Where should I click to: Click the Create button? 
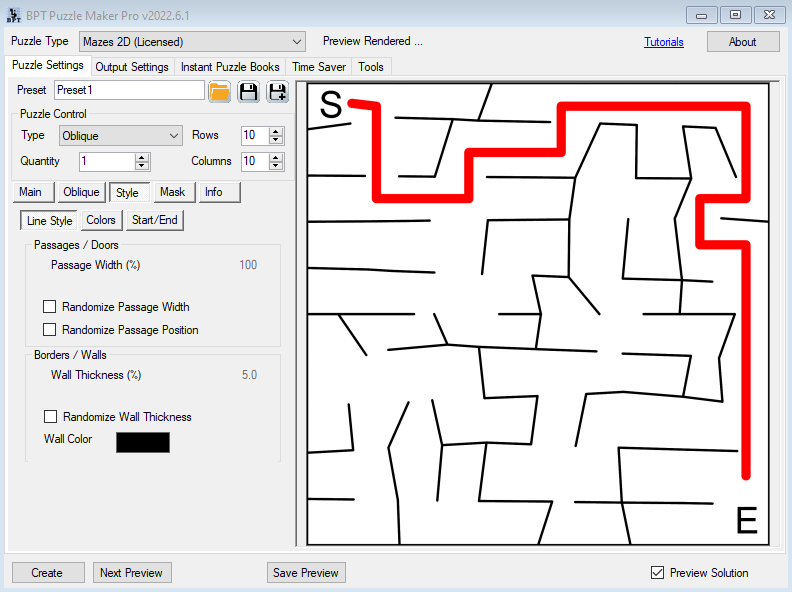point(48,573)
